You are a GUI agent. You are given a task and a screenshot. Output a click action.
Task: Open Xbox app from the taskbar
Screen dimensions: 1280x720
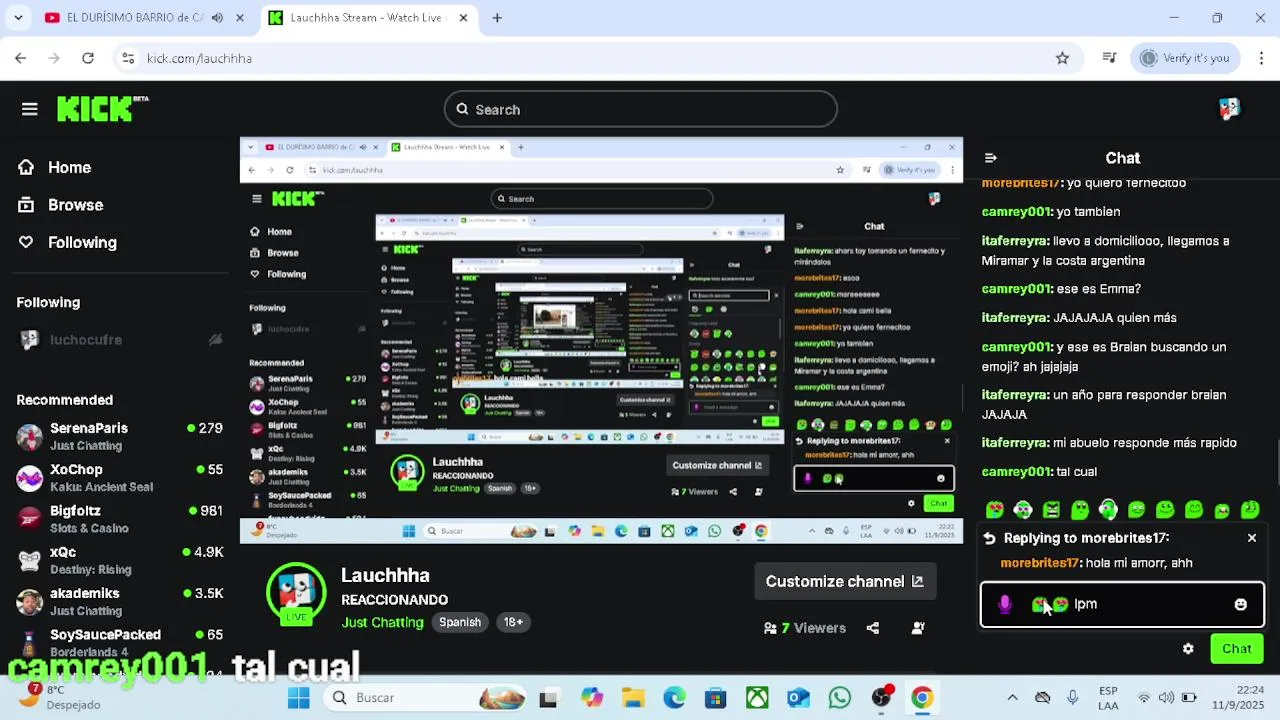point(757,698)
